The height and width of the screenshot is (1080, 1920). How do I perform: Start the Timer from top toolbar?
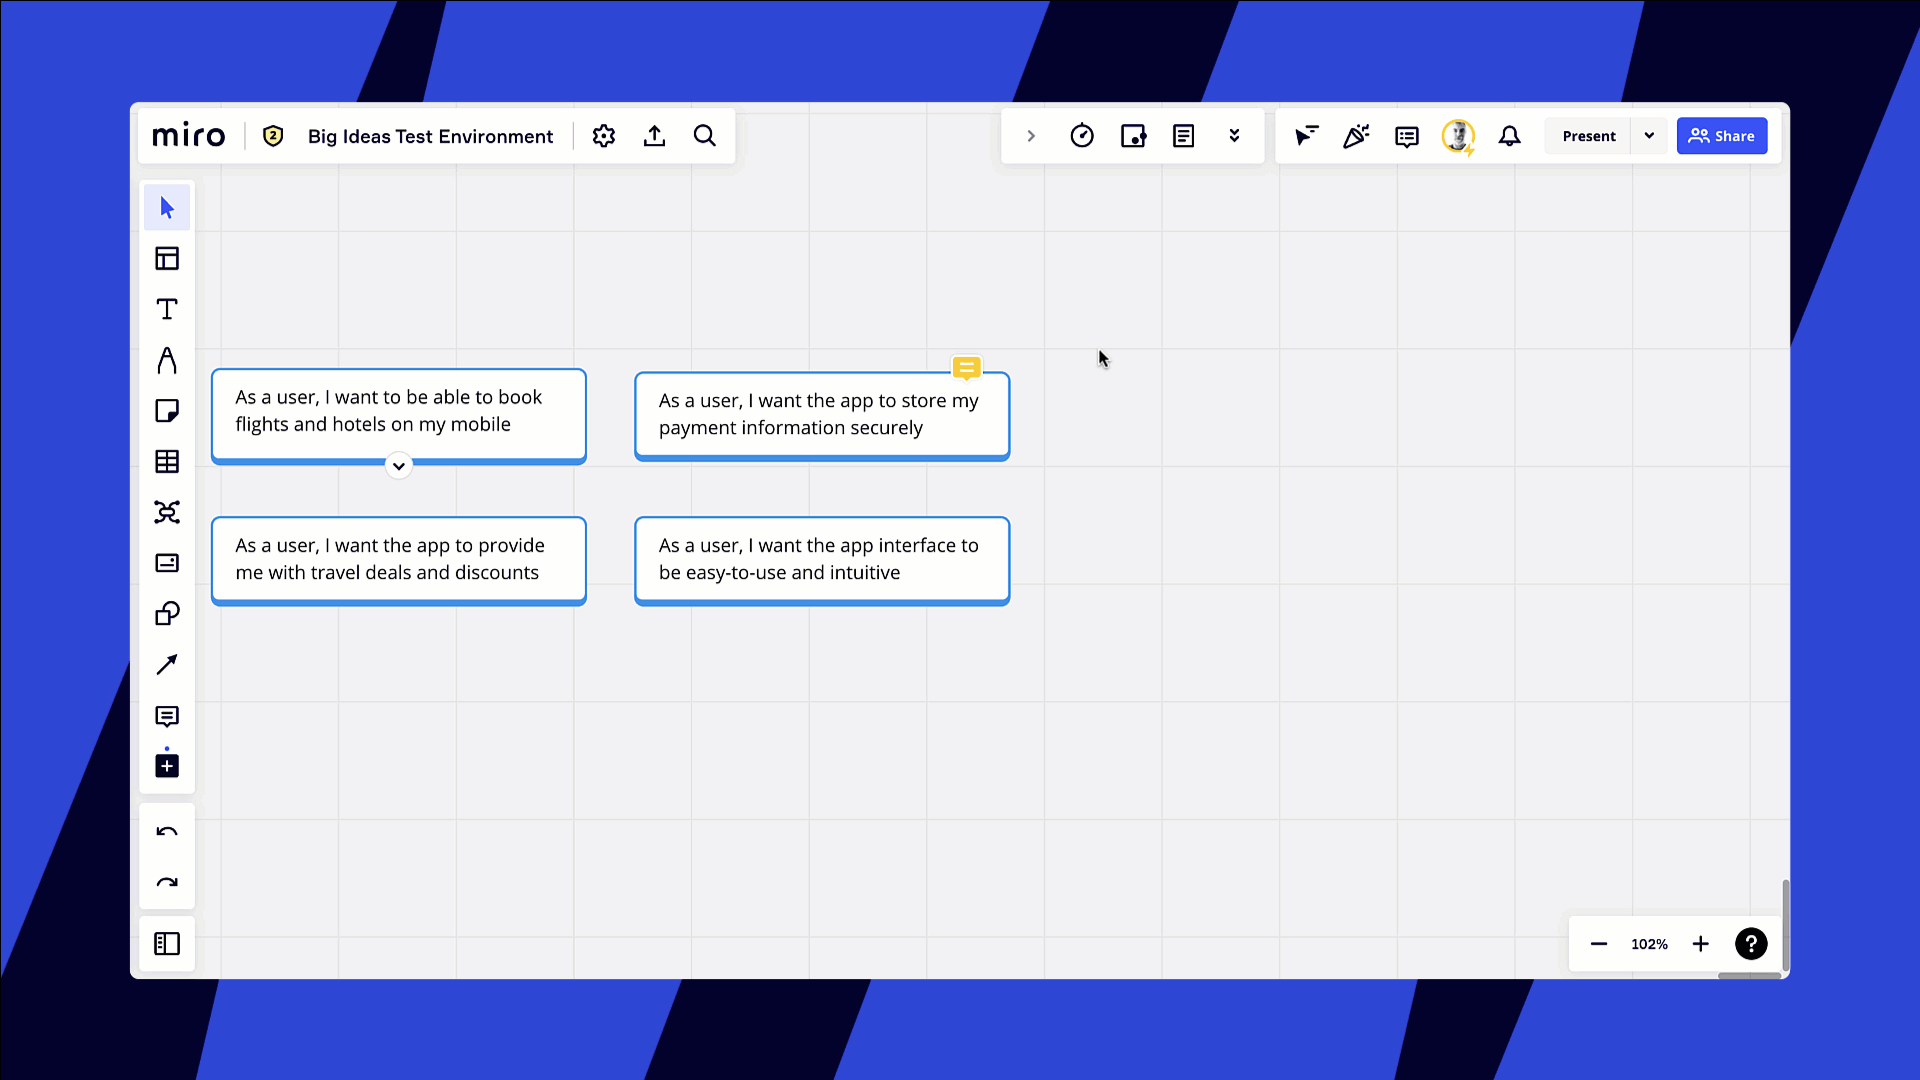(x=1082, y=136)
